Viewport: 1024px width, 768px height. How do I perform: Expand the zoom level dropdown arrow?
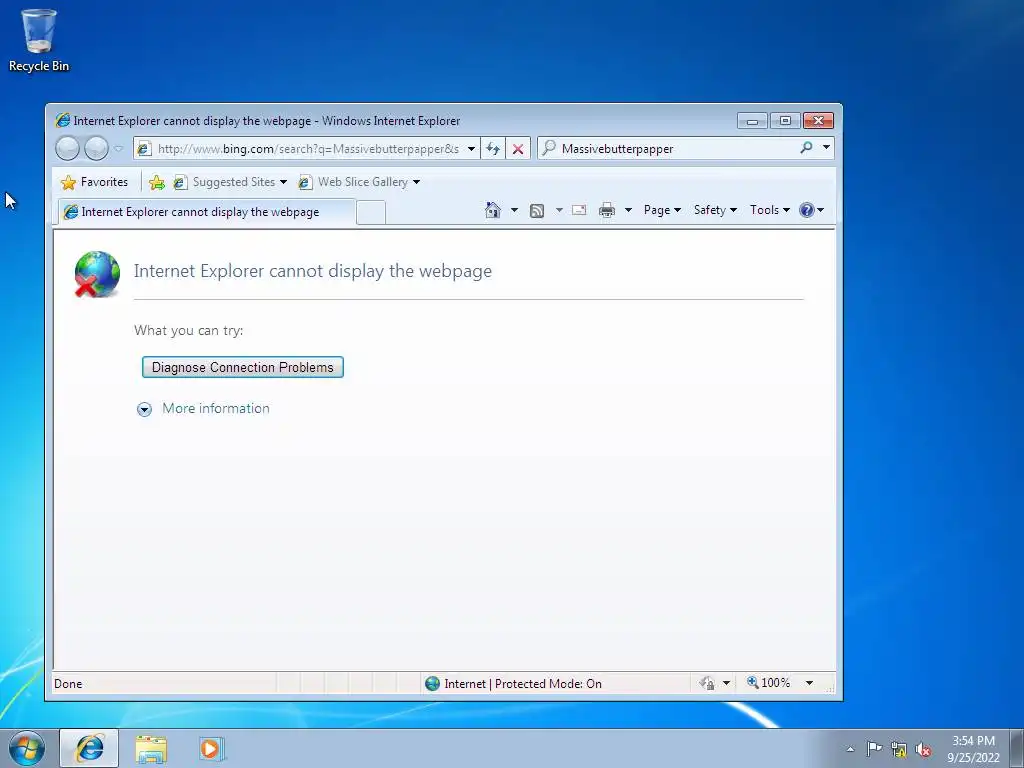[809, 683]
